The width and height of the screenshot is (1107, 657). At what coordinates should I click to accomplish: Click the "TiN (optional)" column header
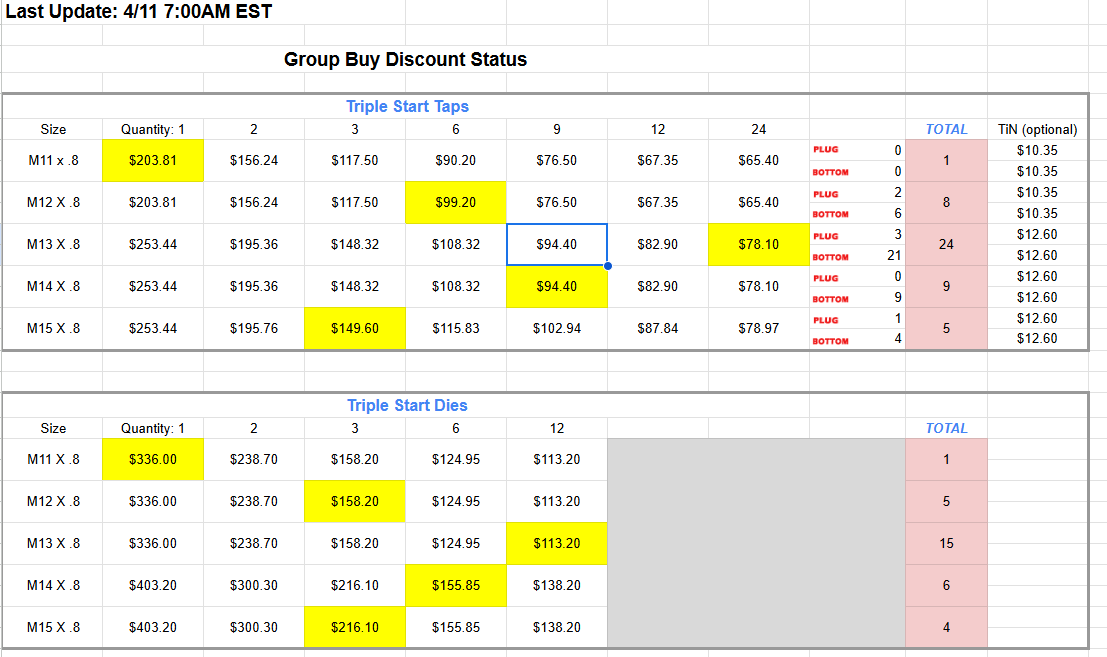click(1038, 129)
